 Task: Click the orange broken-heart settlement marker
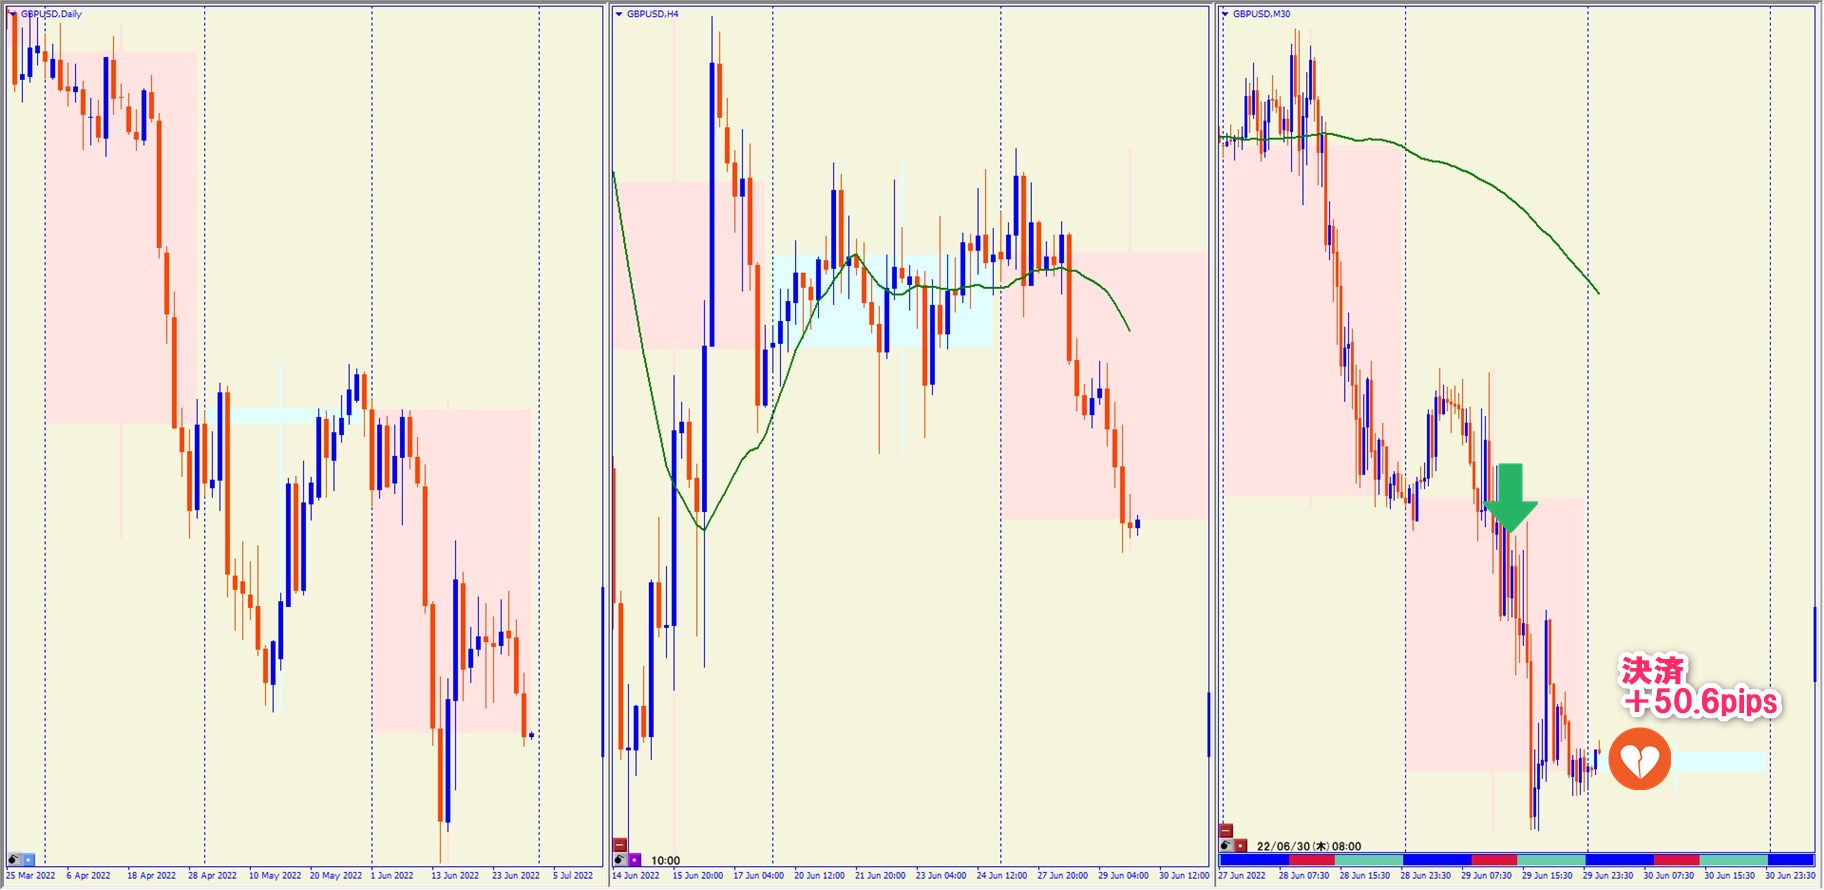point(1639,760)
